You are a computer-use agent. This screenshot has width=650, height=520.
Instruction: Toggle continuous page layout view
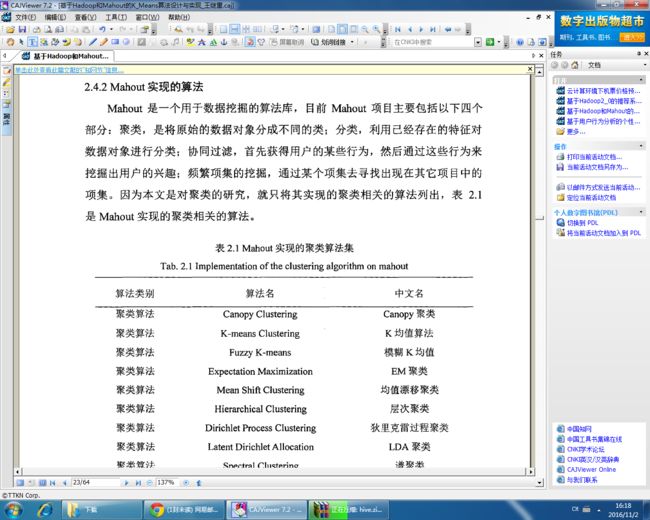click(235, 29)
